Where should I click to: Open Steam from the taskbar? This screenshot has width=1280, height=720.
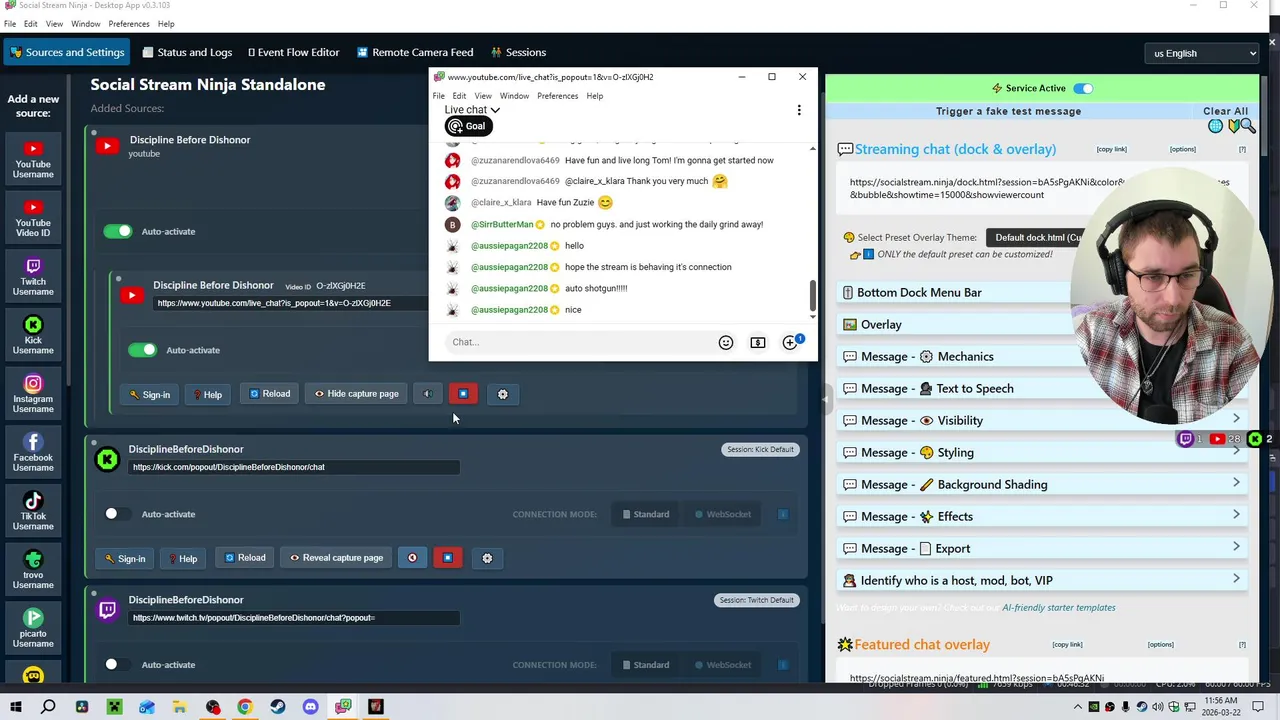(x=278, y=707)
